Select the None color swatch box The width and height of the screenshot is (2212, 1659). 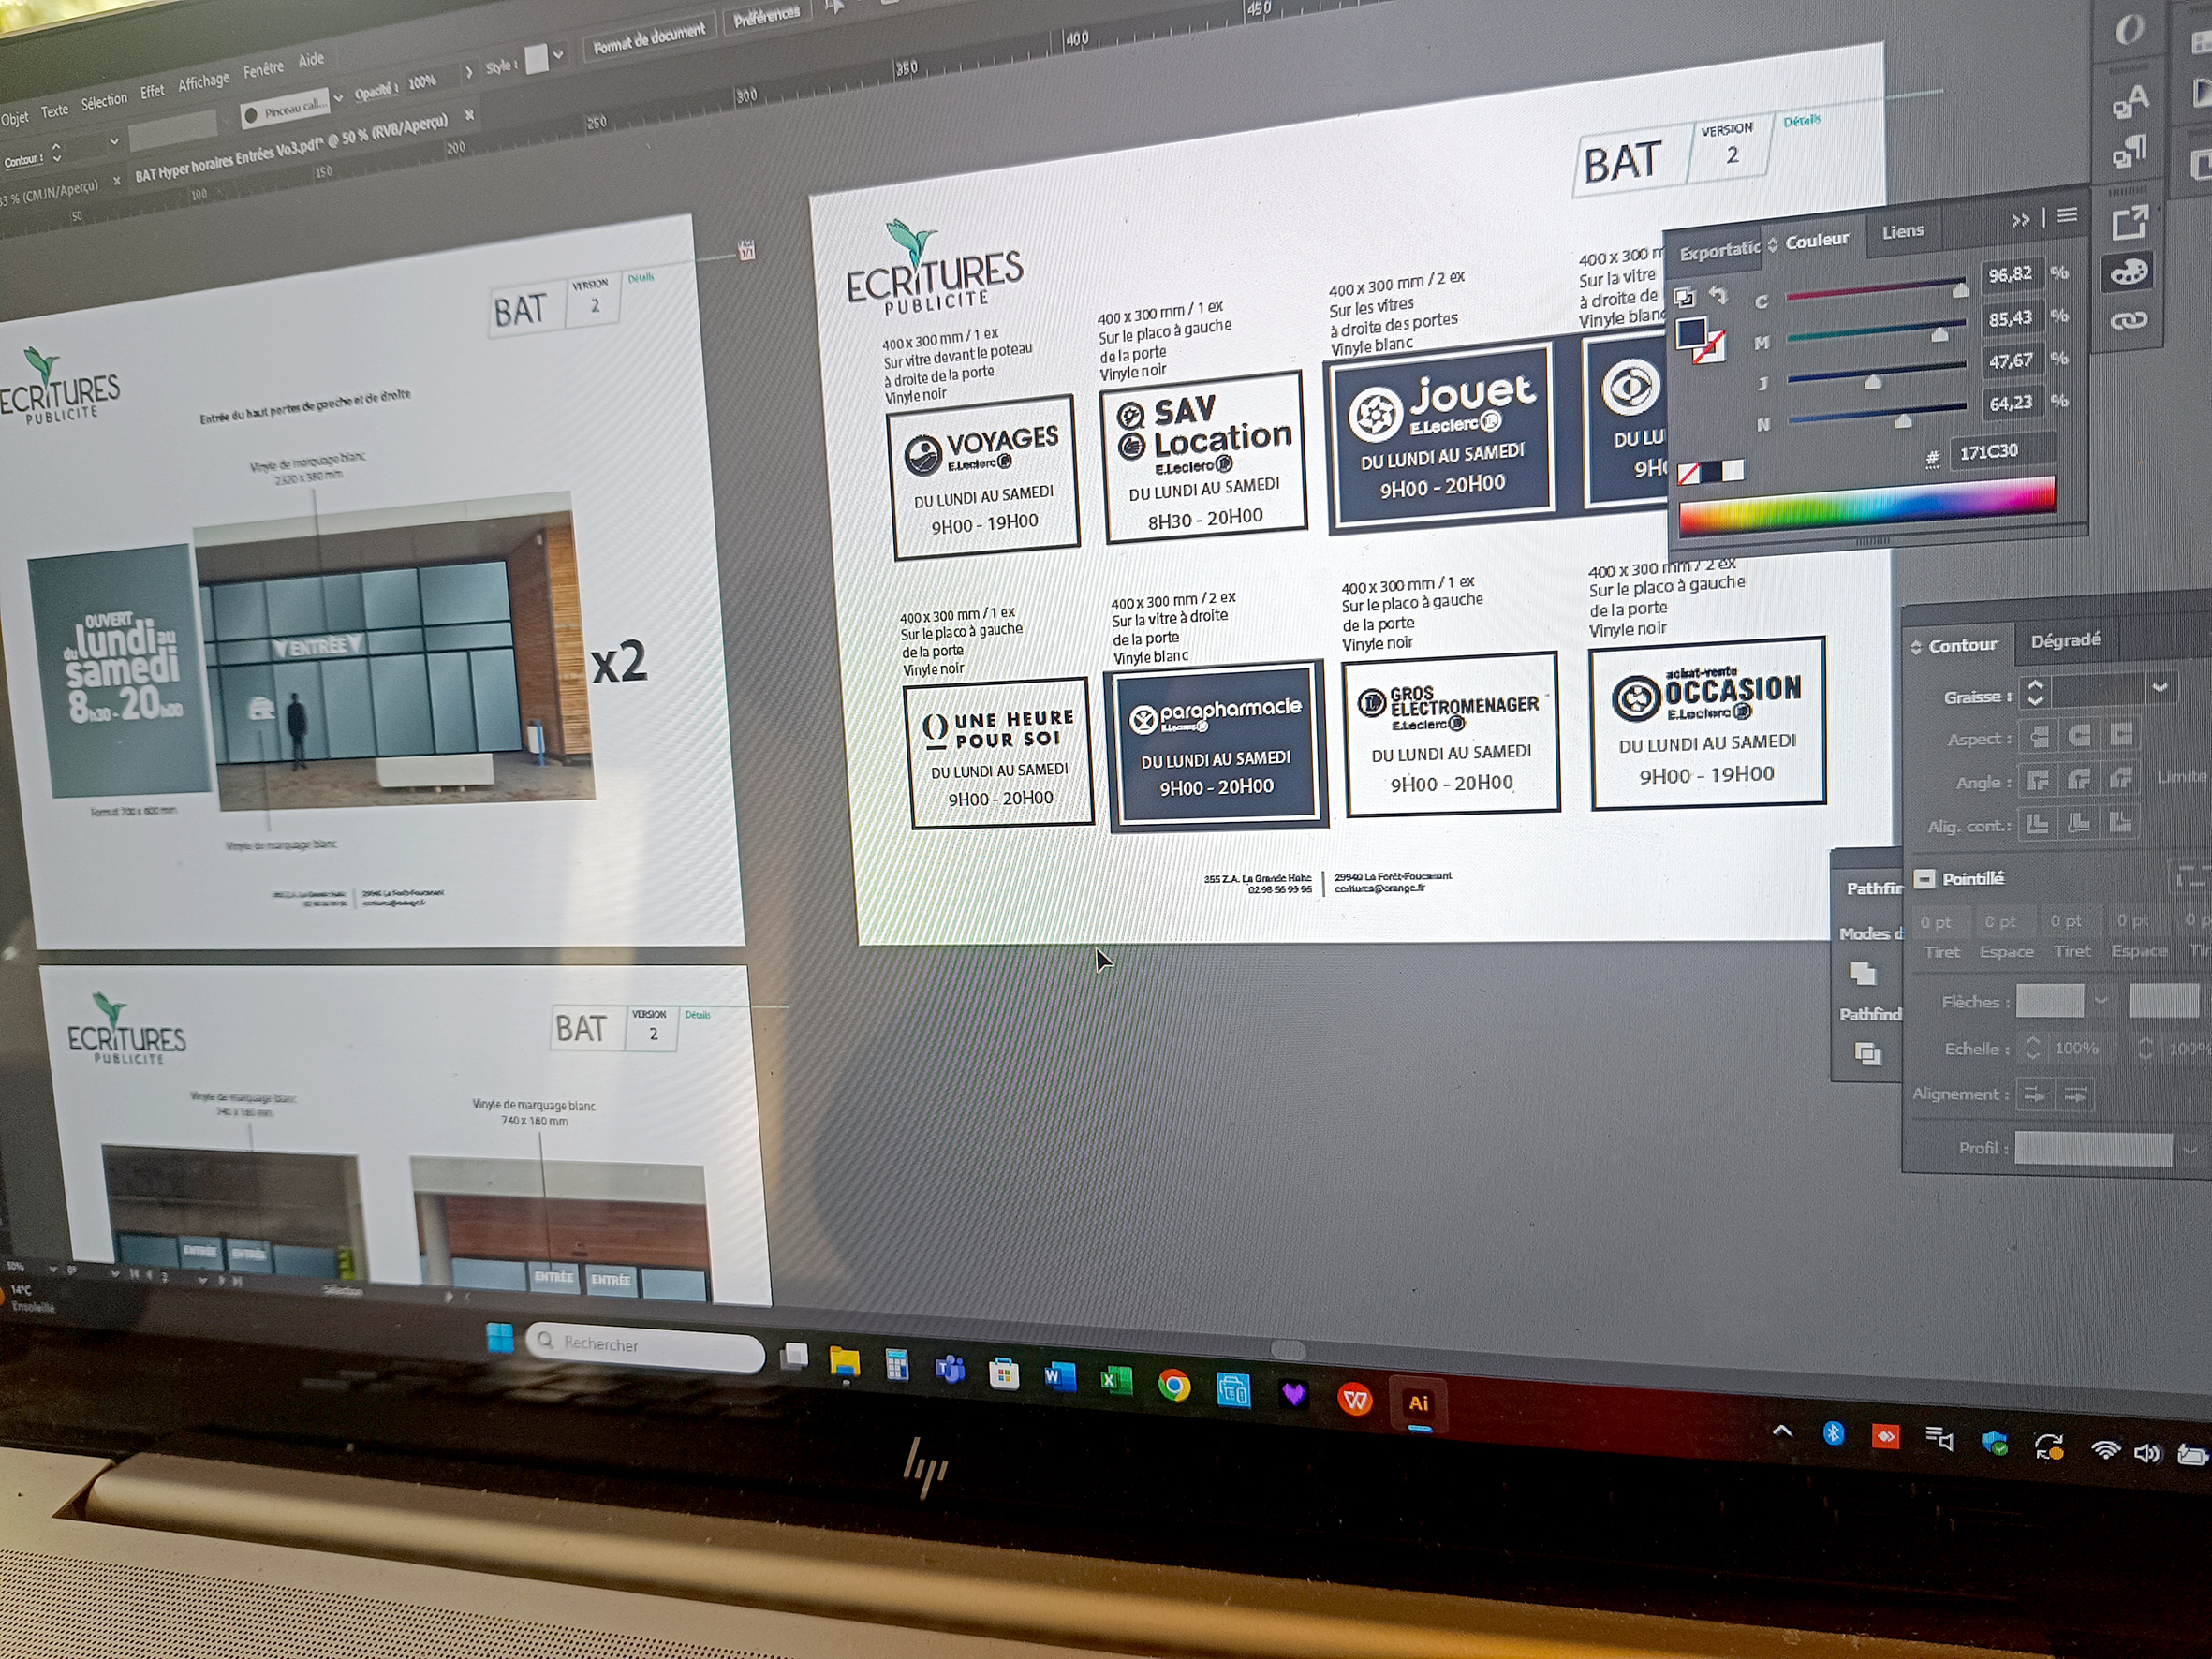point(1689,473)
